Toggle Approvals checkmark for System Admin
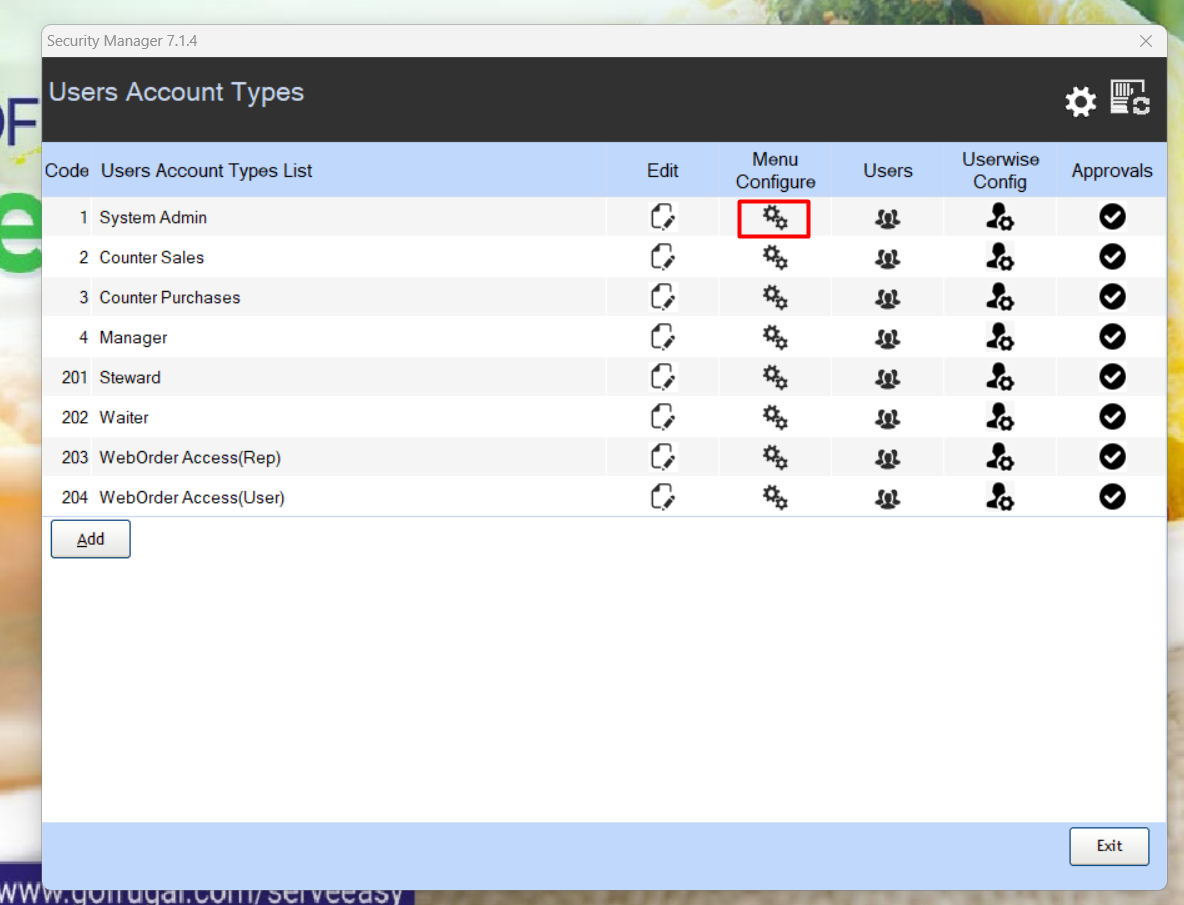The height and width of the screenshot is (905, 1184). point(1112,217)
